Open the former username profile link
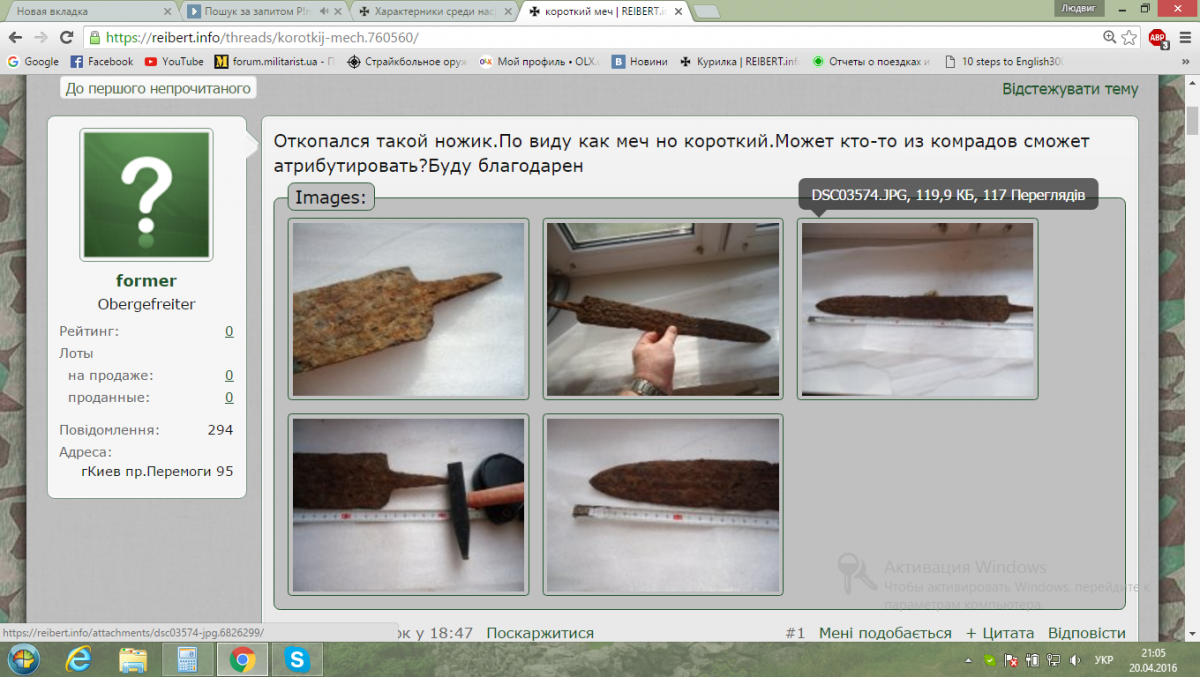1200x677 pixels. [x=146, y=280]
